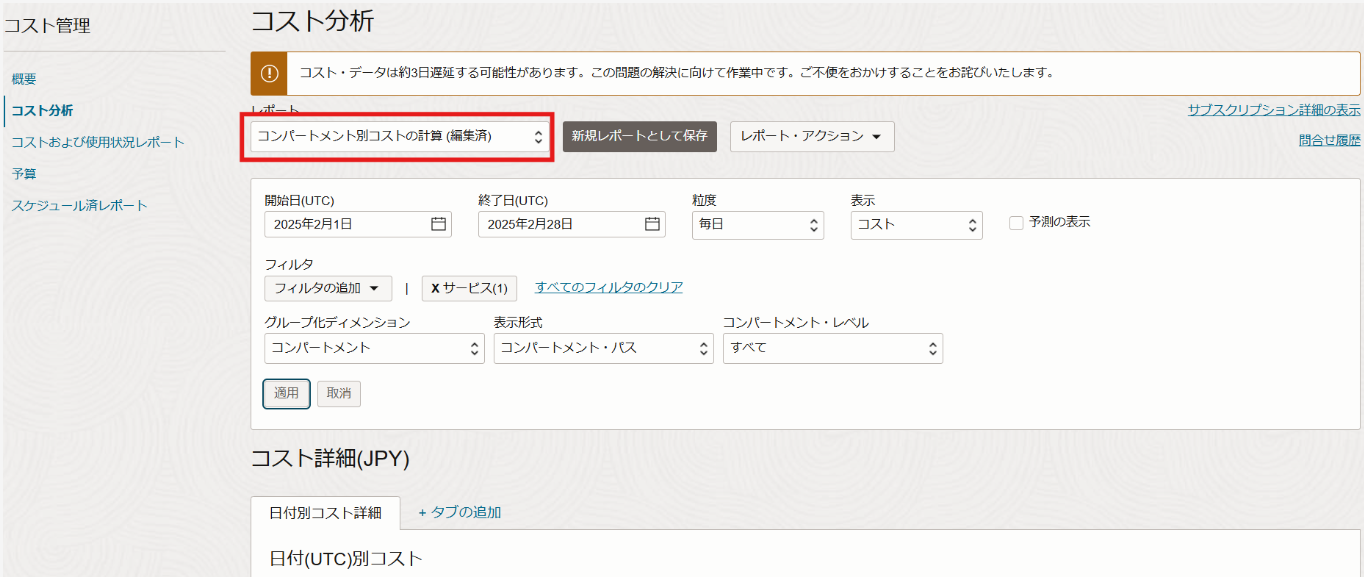
Task: Click すべてのフィルタのクリア link
Action: pyautogui.click(x=609, y=287)
